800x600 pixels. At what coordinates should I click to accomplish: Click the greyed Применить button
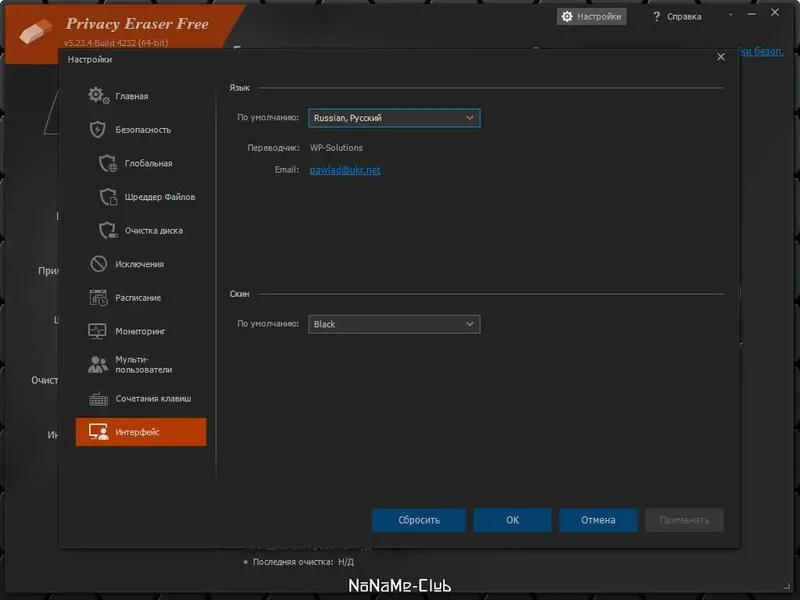click(684, 520)
